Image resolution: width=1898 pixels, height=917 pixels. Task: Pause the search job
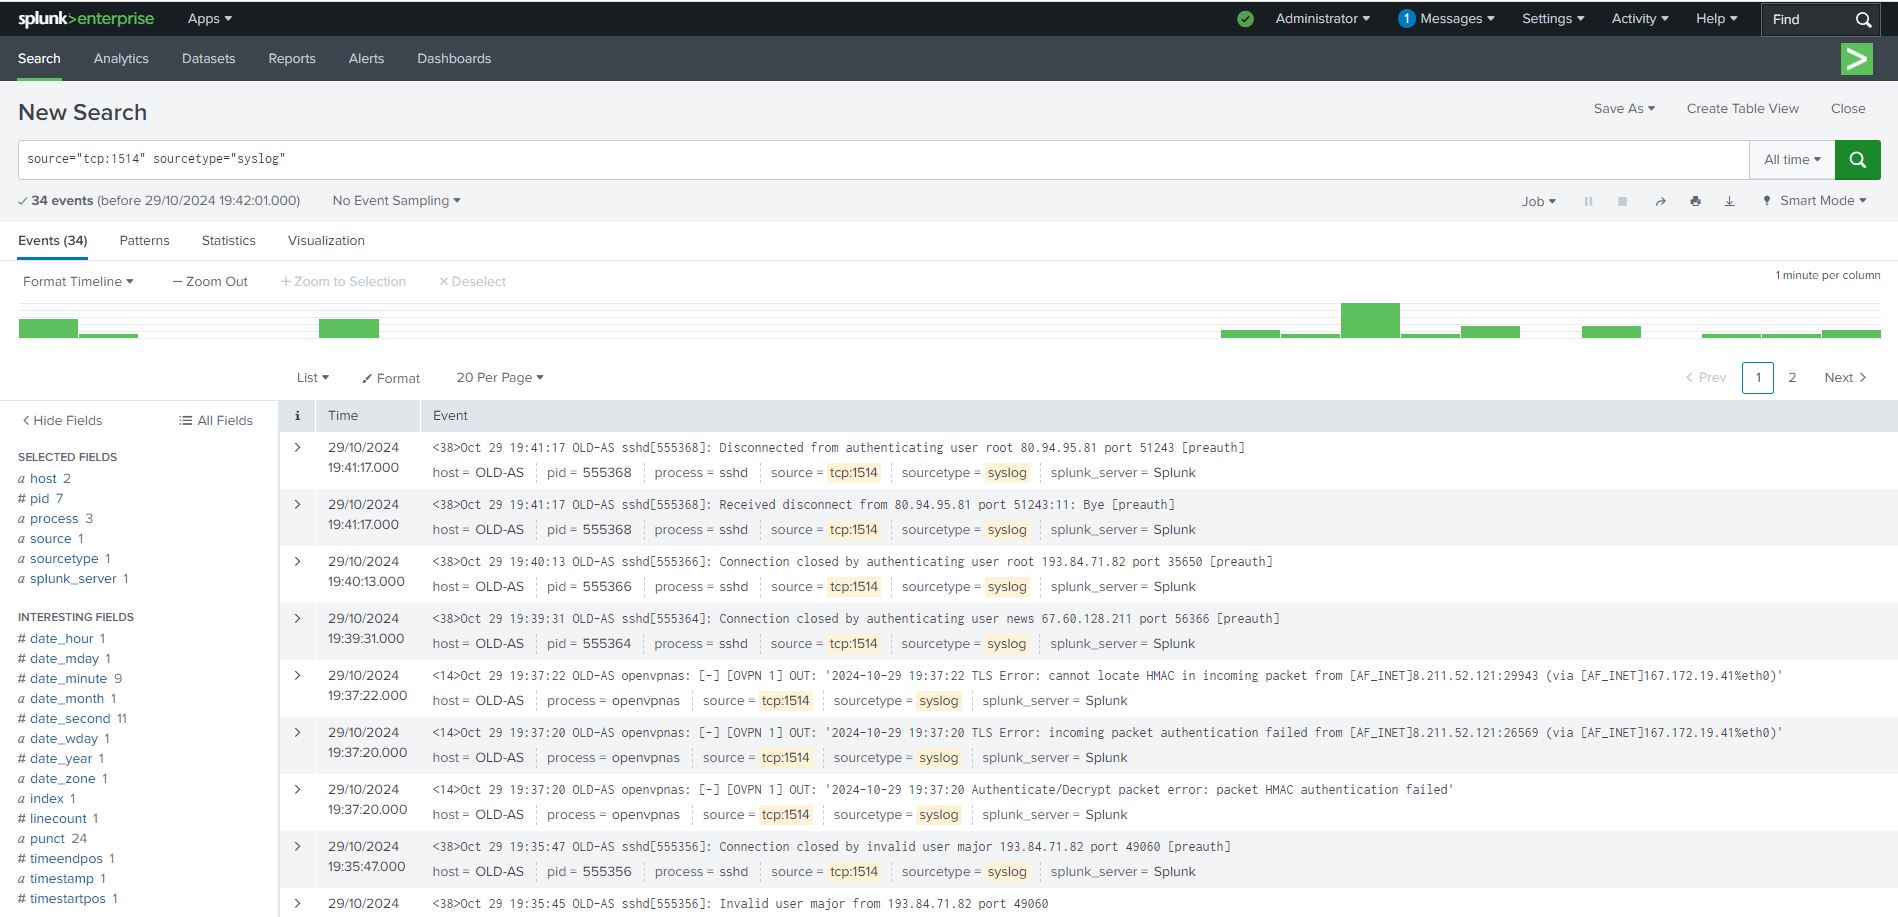pos(1588,201)
